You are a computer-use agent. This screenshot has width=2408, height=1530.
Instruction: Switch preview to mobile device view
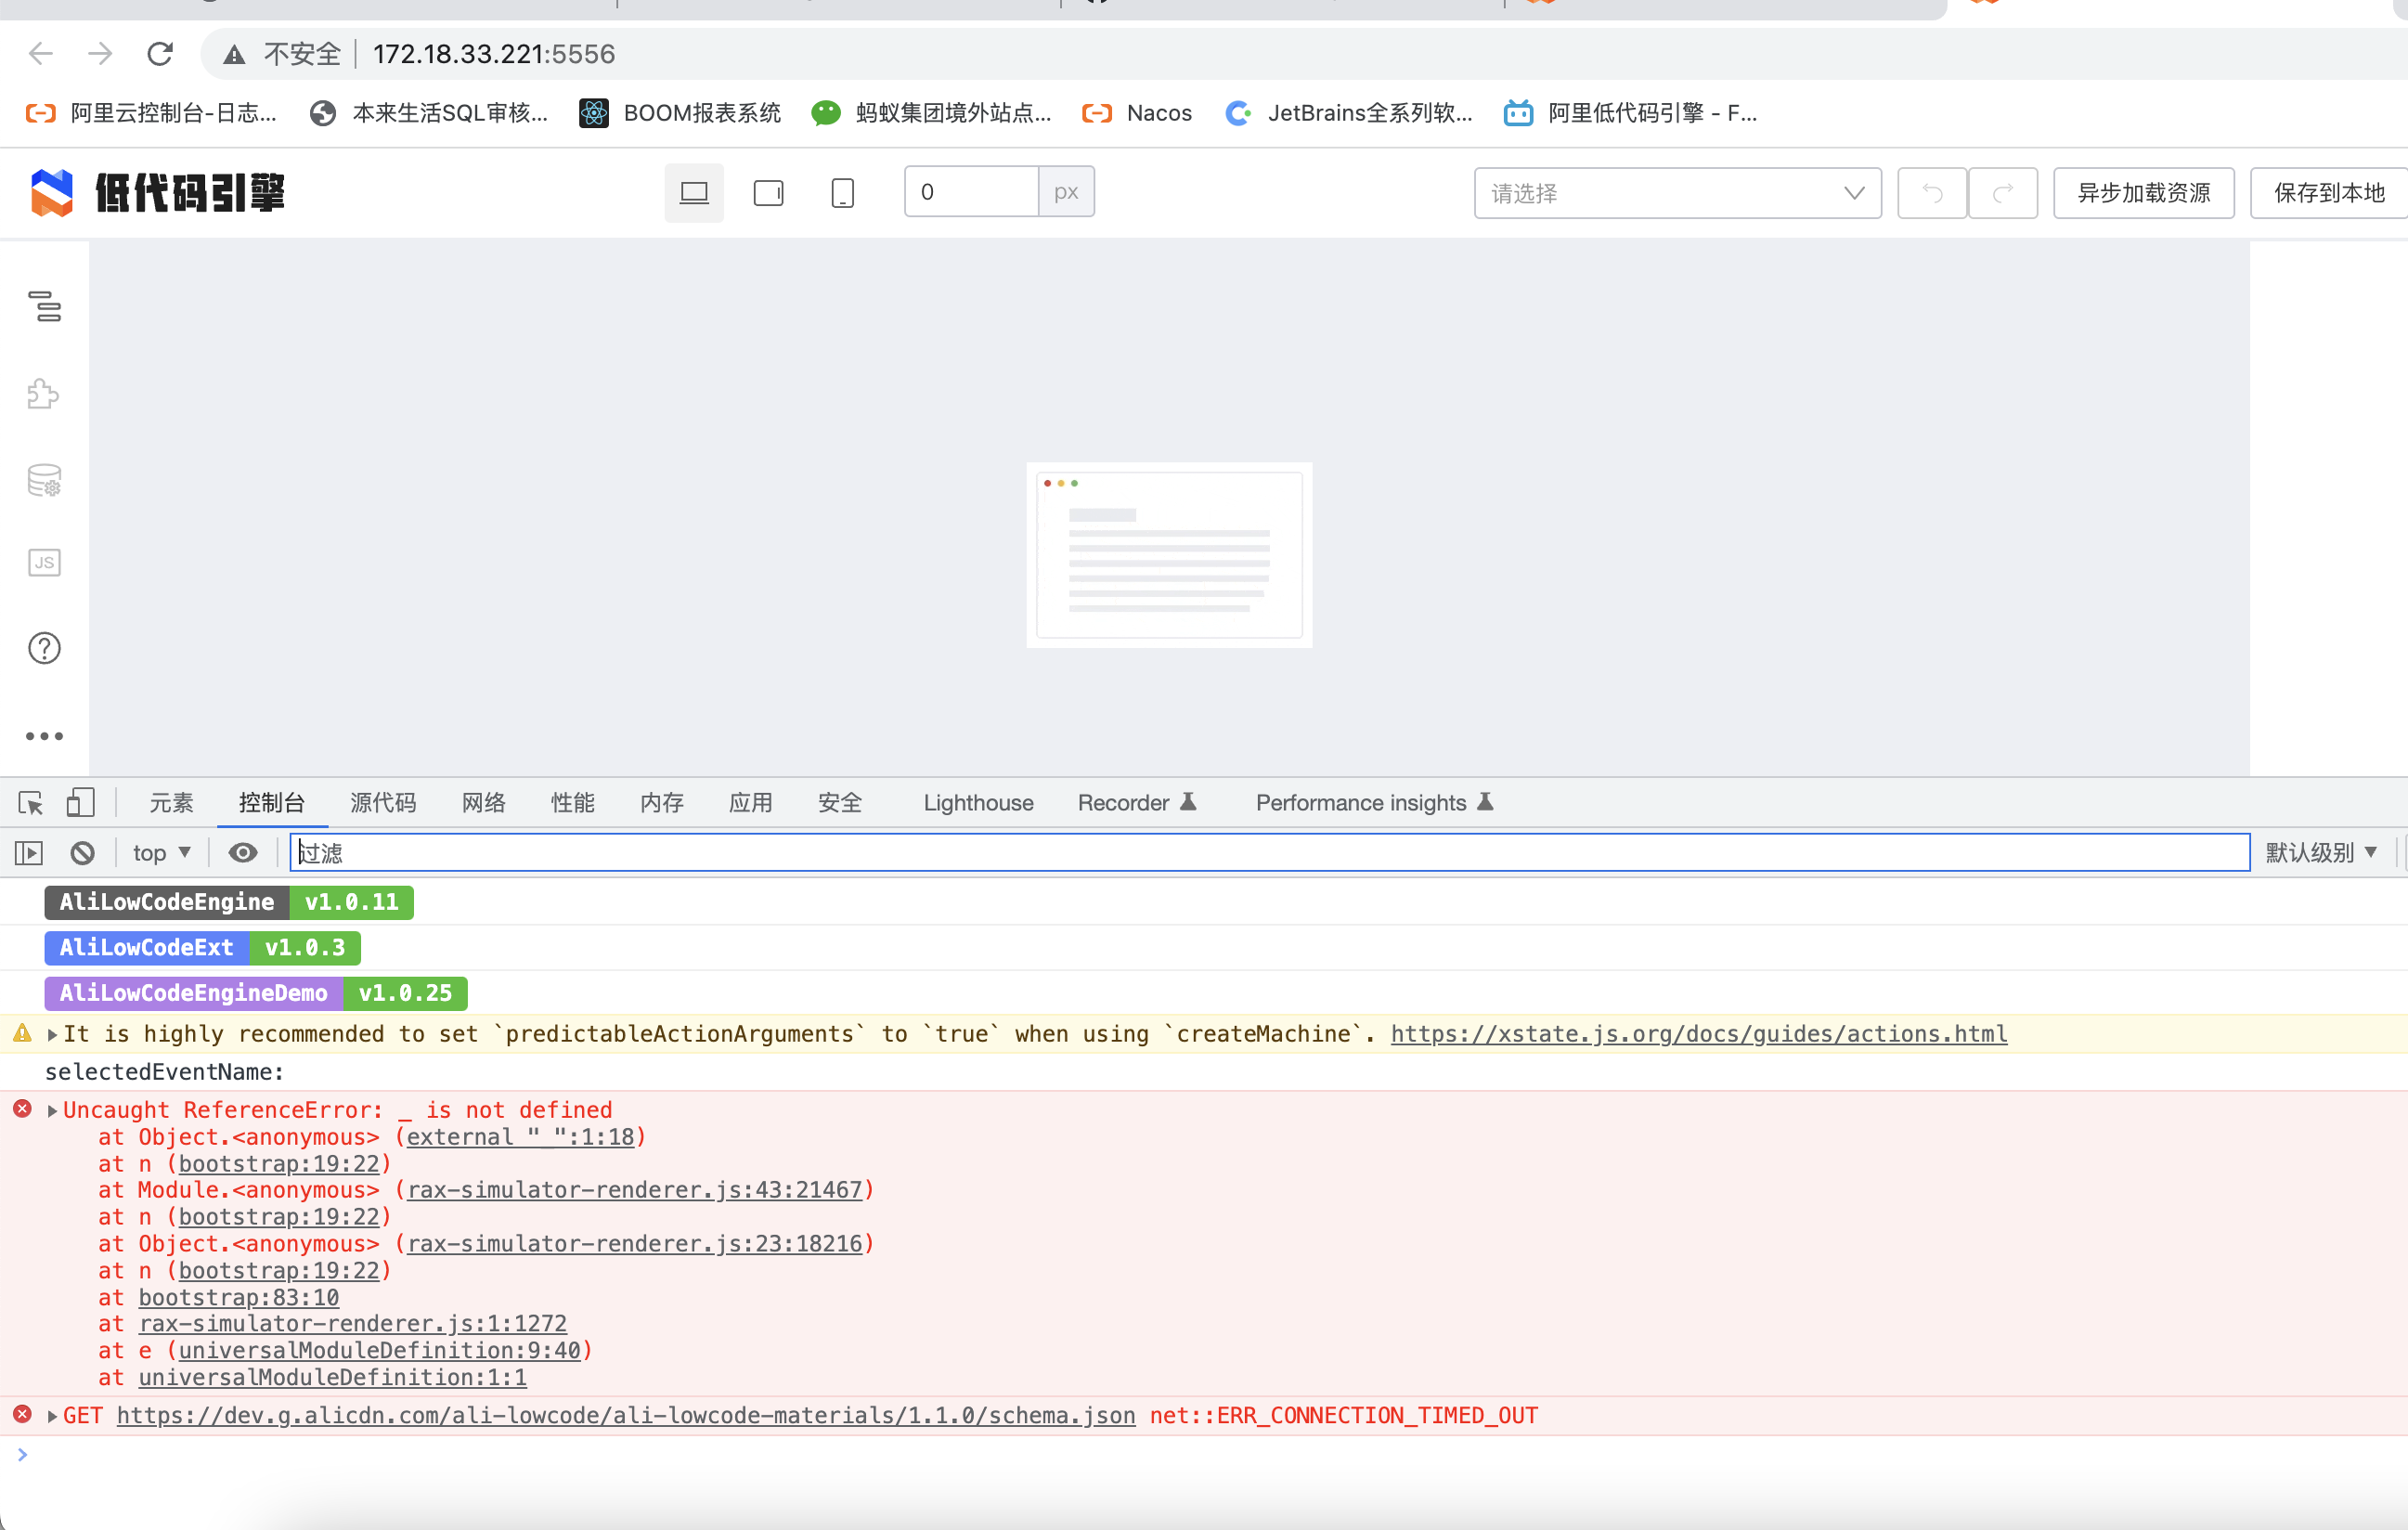point(842,192)
